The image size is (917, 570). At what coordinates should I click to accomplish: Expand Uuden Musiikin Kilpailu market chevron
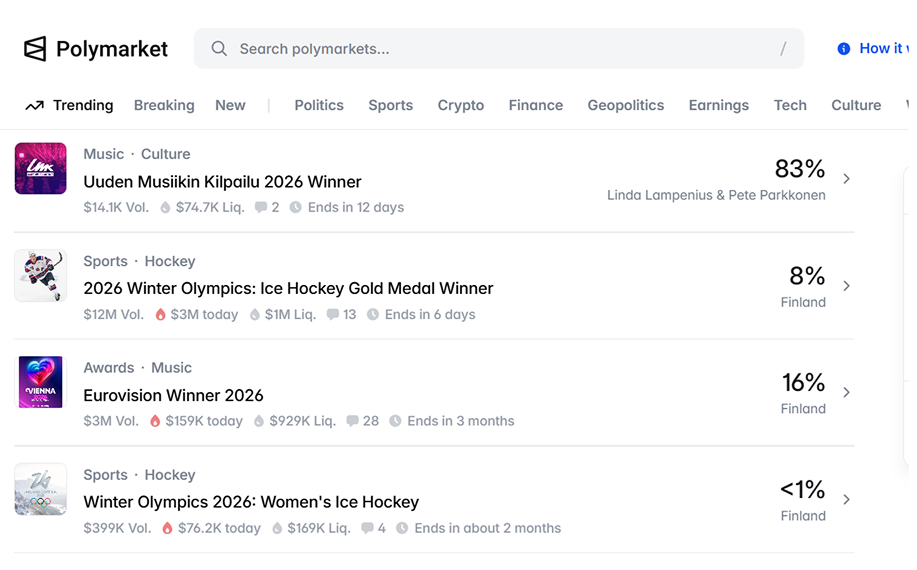point(846,179)
